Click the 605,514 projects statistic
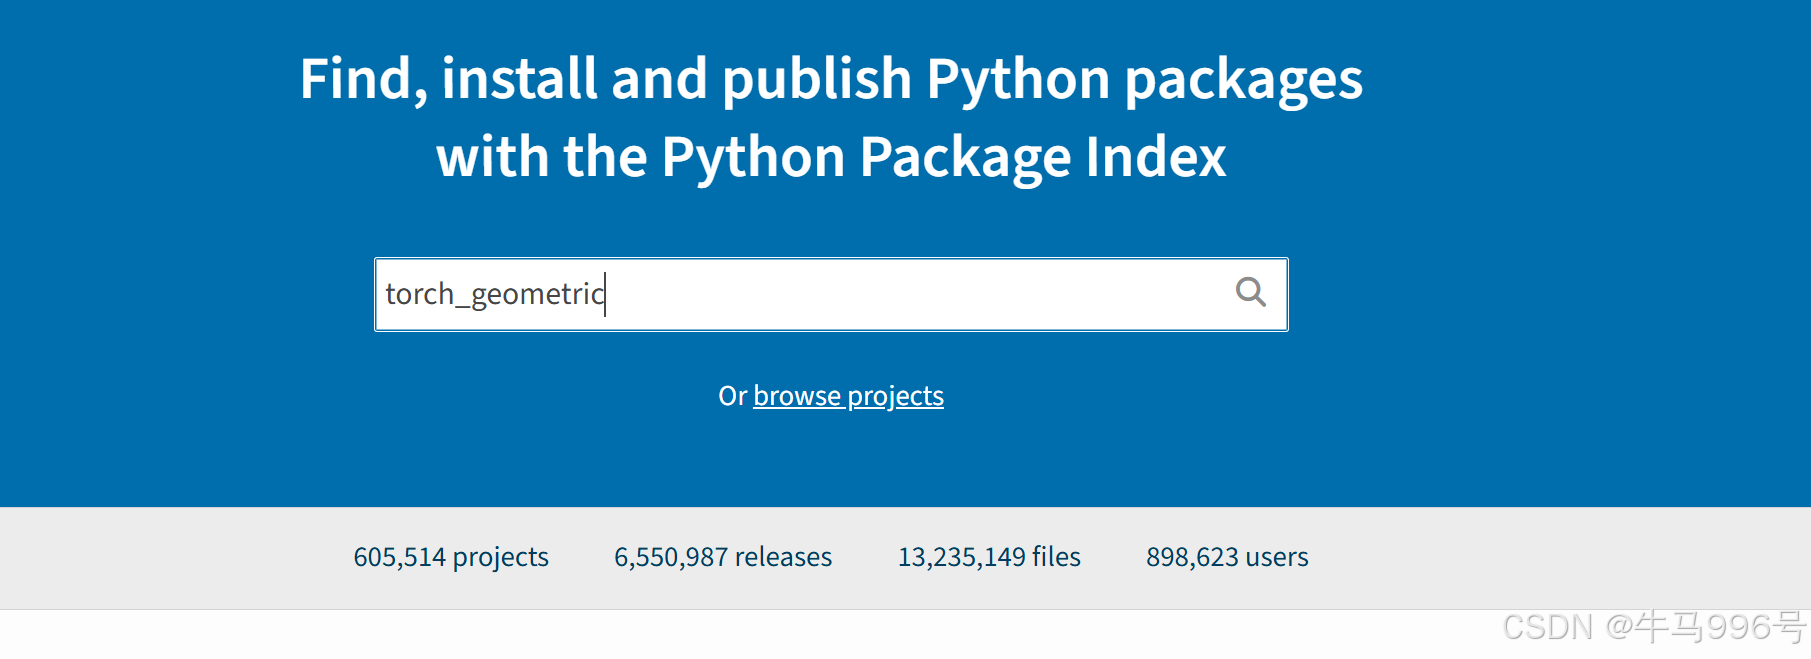 (451, 557)
